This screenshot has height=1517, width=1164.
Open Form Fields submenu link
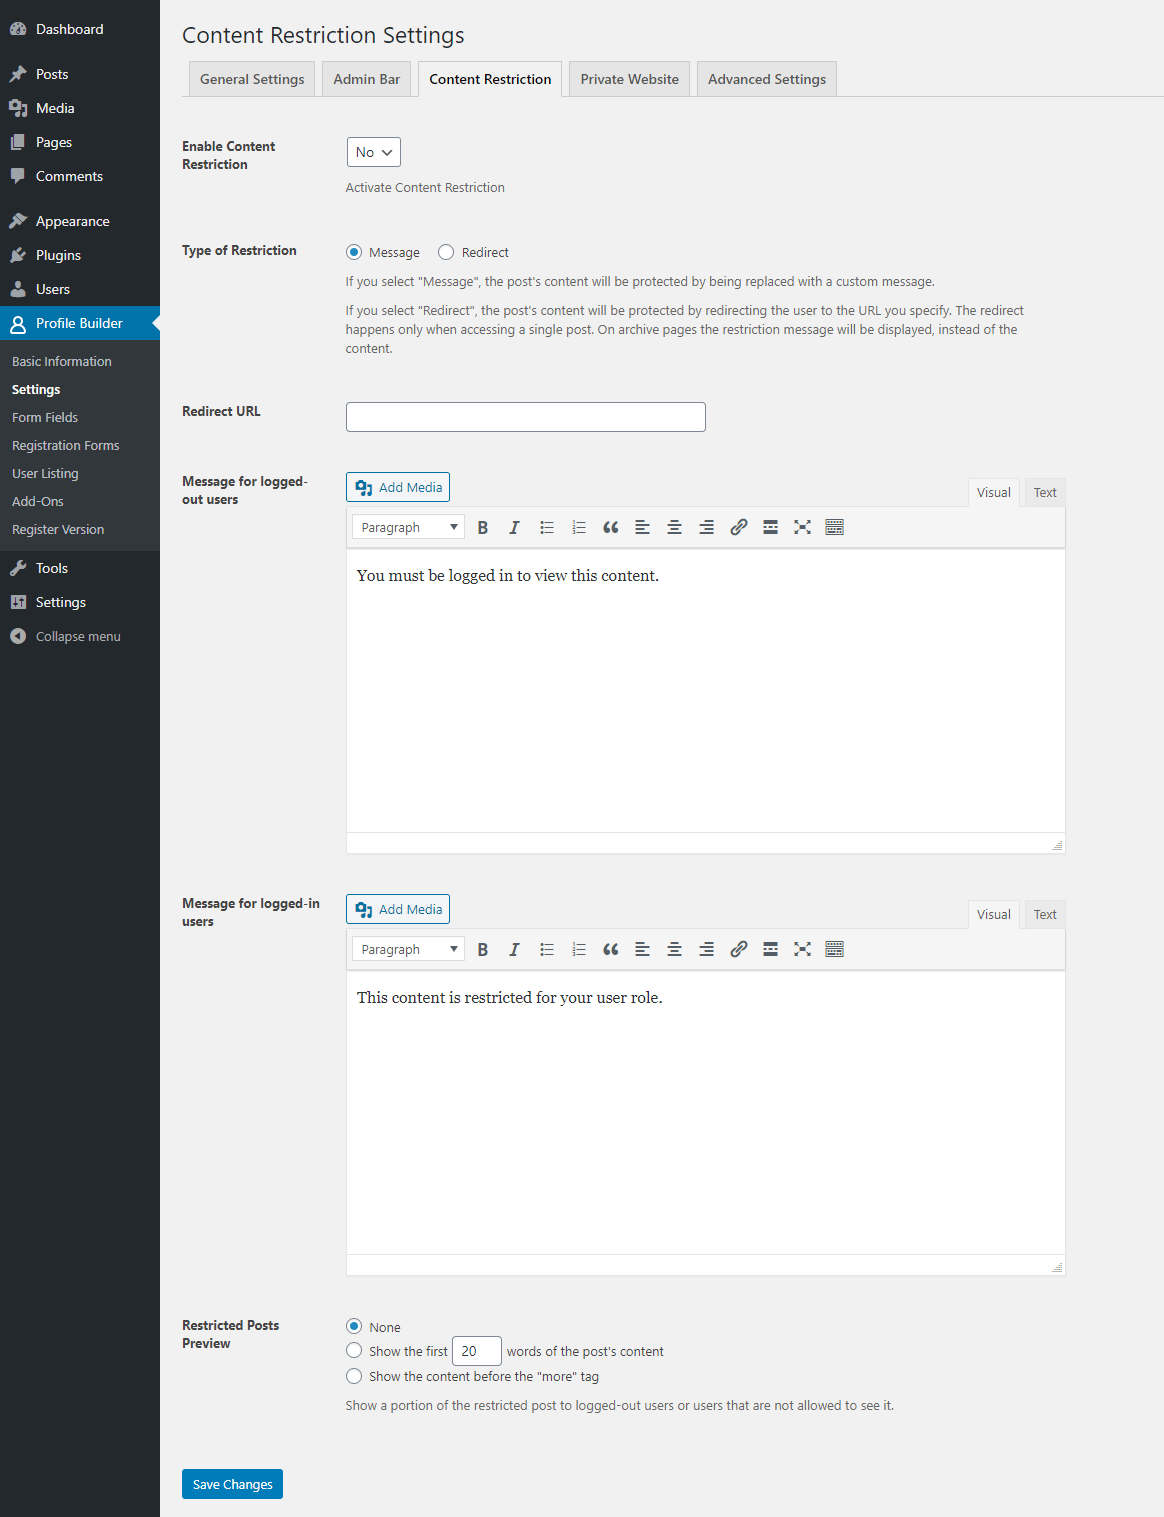pos(45,417)
